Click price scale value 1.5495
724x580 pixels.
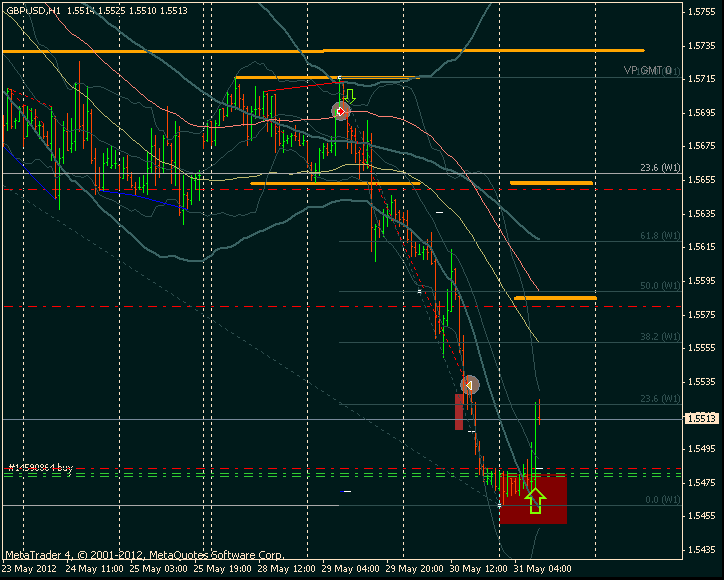pyautogui.click(x=701, y=448)
